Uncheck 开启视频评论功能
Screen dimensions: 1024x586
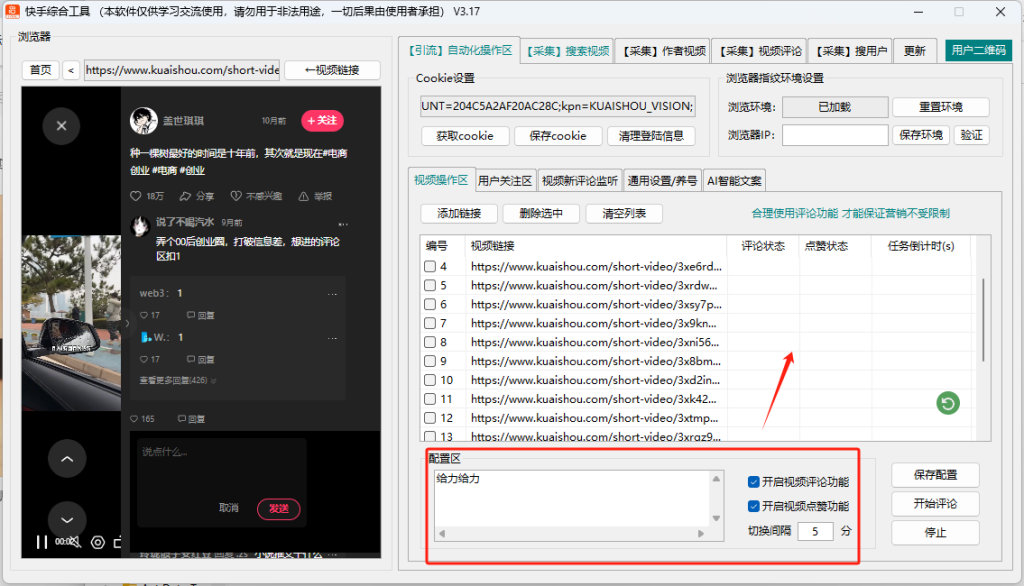pyautogui.click(x=754, y=482)
